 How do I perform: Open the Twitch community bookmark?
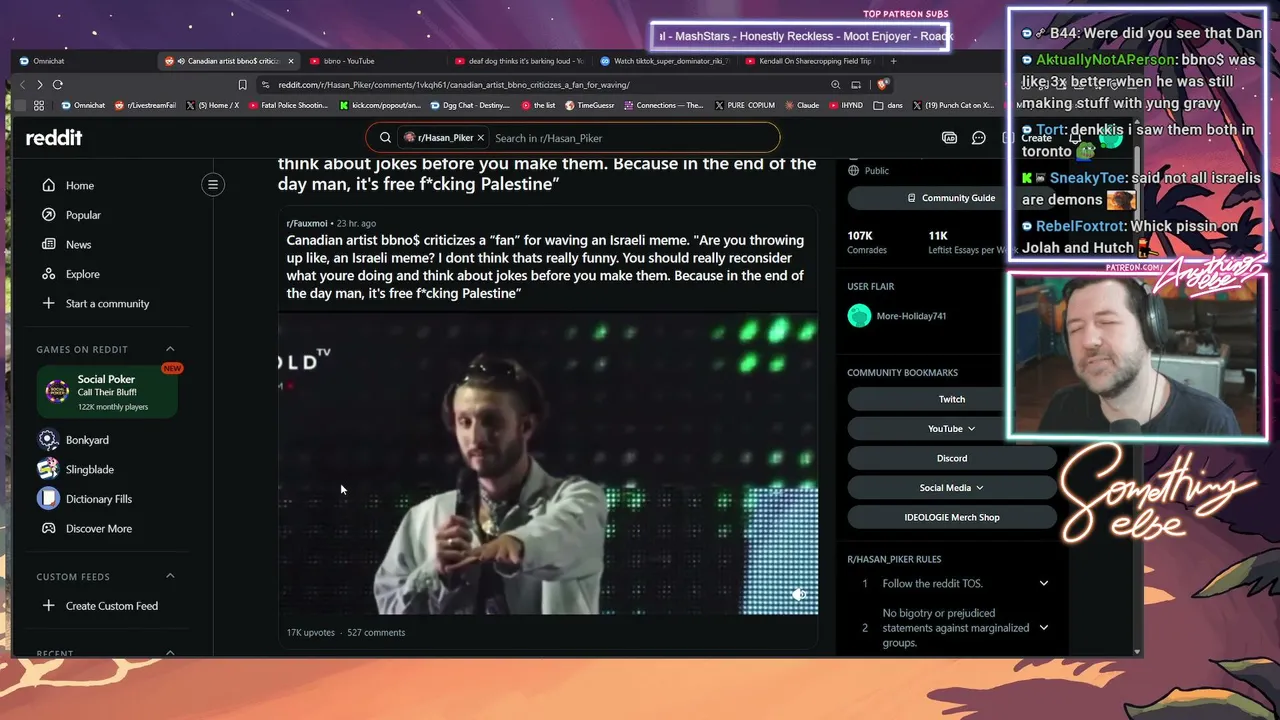point(952,399)
